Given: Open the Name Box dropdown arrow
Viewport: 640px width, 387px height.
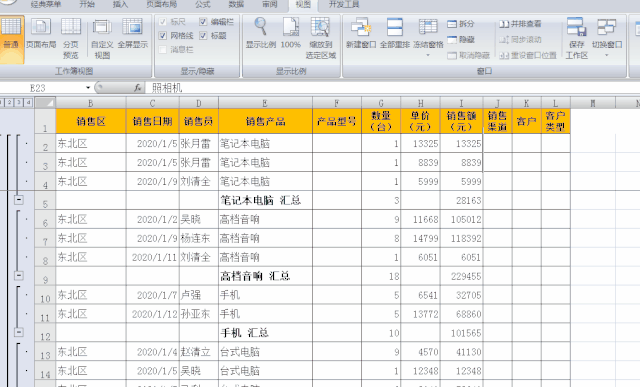Looking at the screenshot, I should pyautogui.click(x=88, y=88).
